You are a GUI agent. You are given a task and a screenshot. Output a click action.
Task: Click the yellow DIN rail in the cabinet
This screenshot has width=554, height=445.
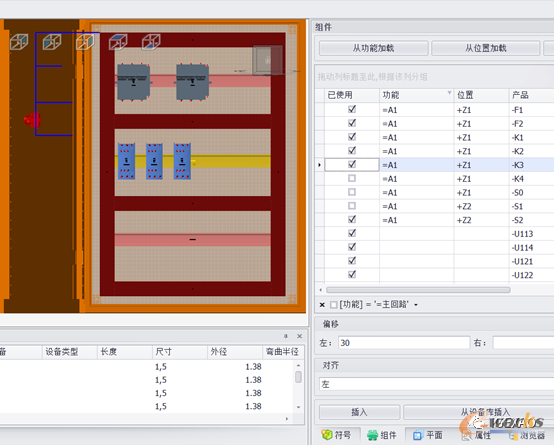click(x=230, y=162)
